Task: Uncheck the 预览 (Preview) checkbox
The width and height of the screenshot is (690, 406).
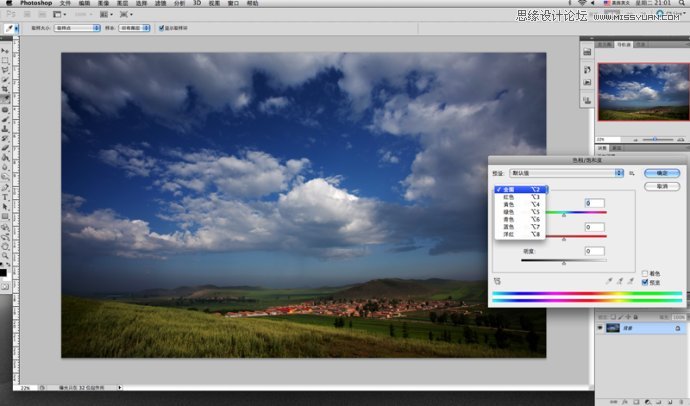Action: (645, 282)
